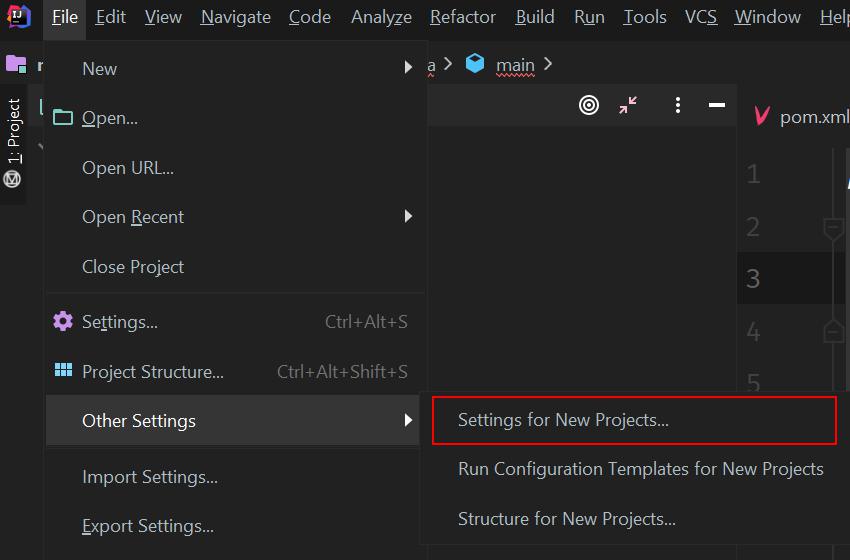Expand the New submenu arrow
The height and width of the screenshot is (560, 850).
click(408, 67)
